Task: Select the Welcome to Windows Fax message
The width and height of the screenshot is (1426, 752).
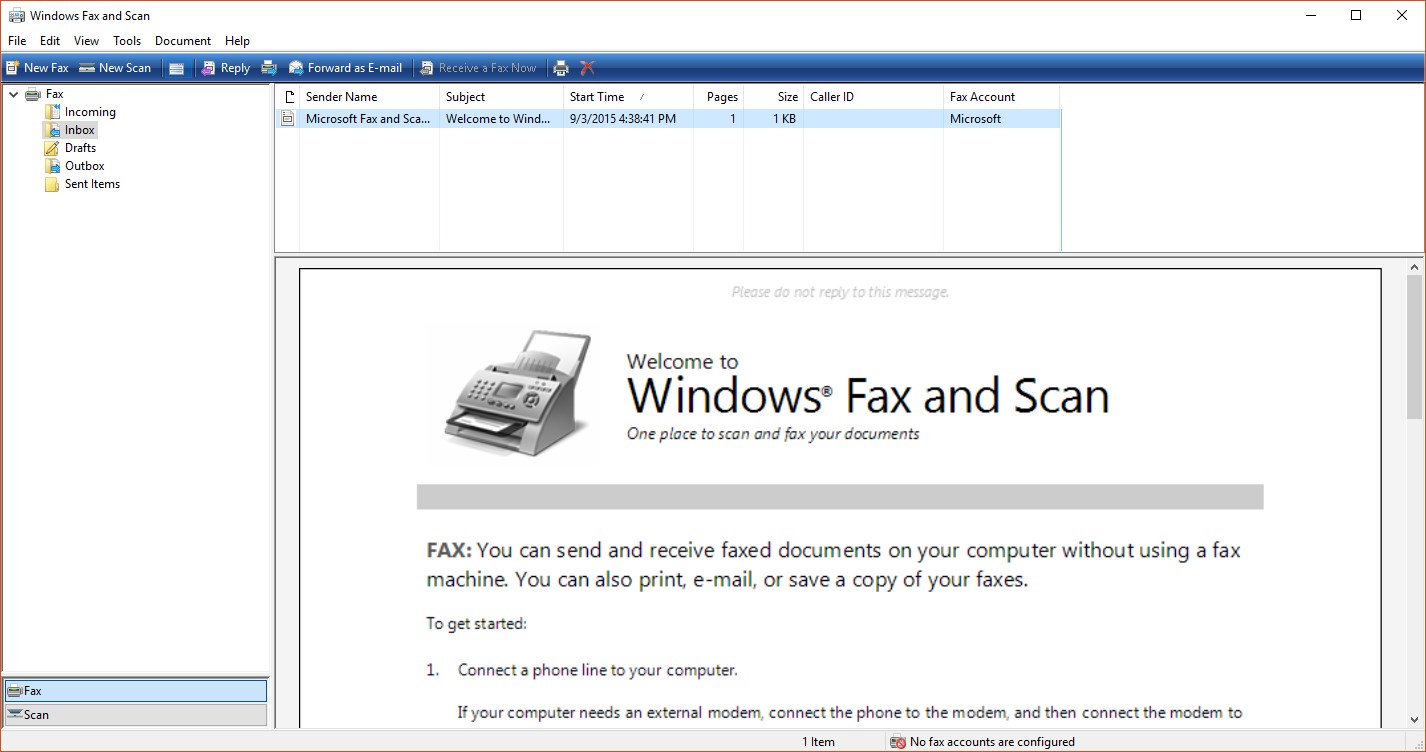Action: click(x=500, y=118)
